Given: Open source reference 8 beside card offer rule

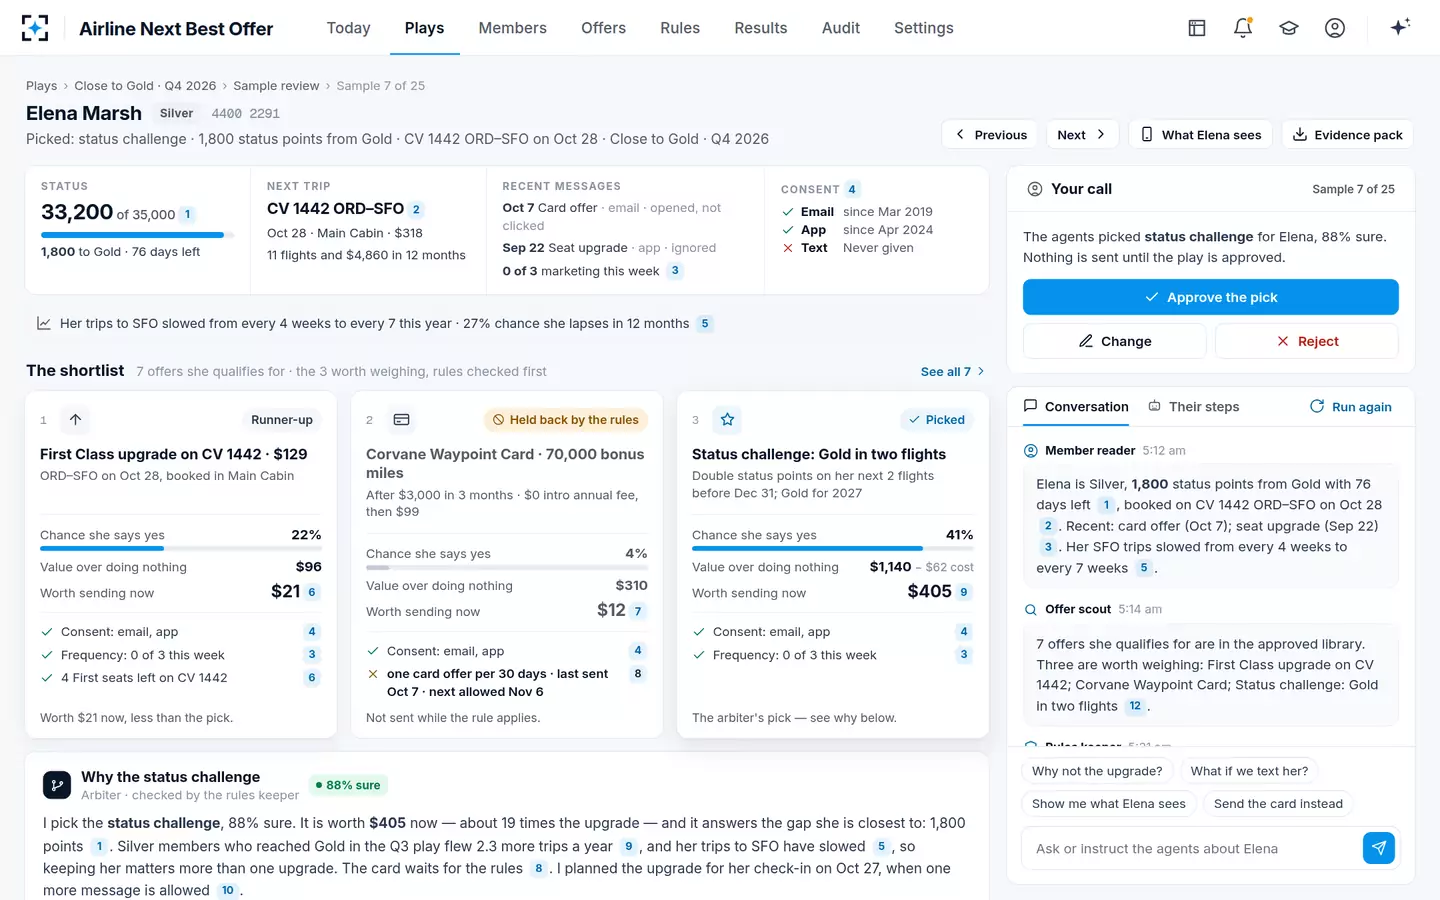Looking at the screenshot, I should click(638, 674).
